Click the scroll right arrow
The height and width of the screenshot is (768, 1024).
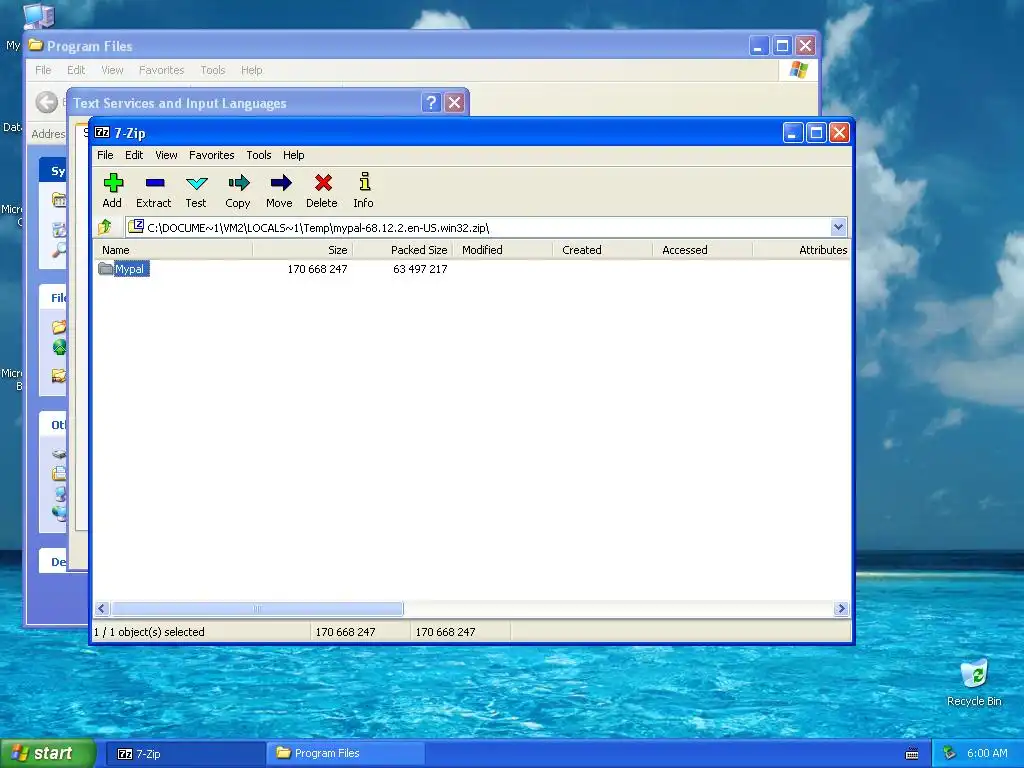pyautogui.click(x=841, y=609)
